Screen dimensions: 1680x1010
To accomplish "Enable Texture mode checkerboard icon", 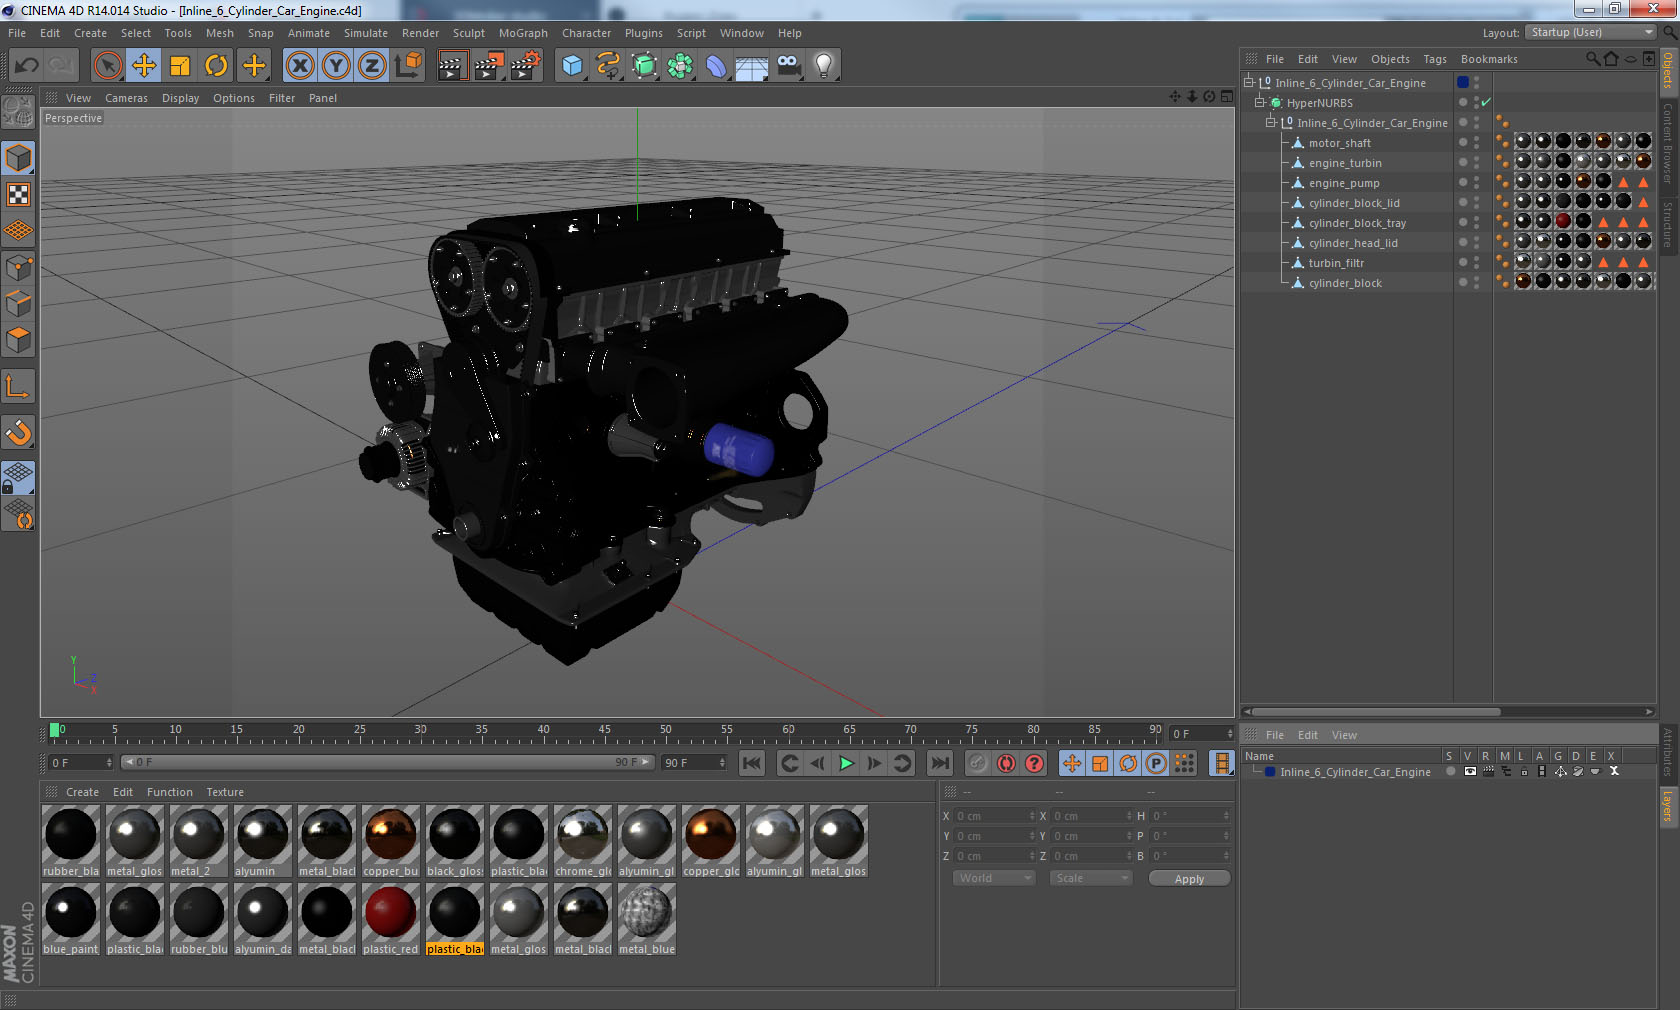I will point(18,194).
